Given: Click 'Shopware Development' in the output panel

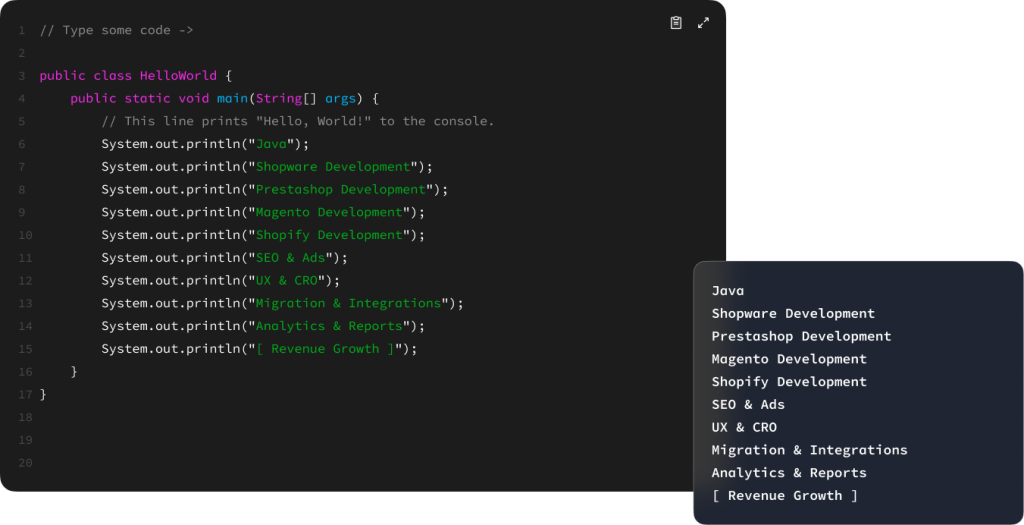Looking at the screenshot, I should pos(793,314).
